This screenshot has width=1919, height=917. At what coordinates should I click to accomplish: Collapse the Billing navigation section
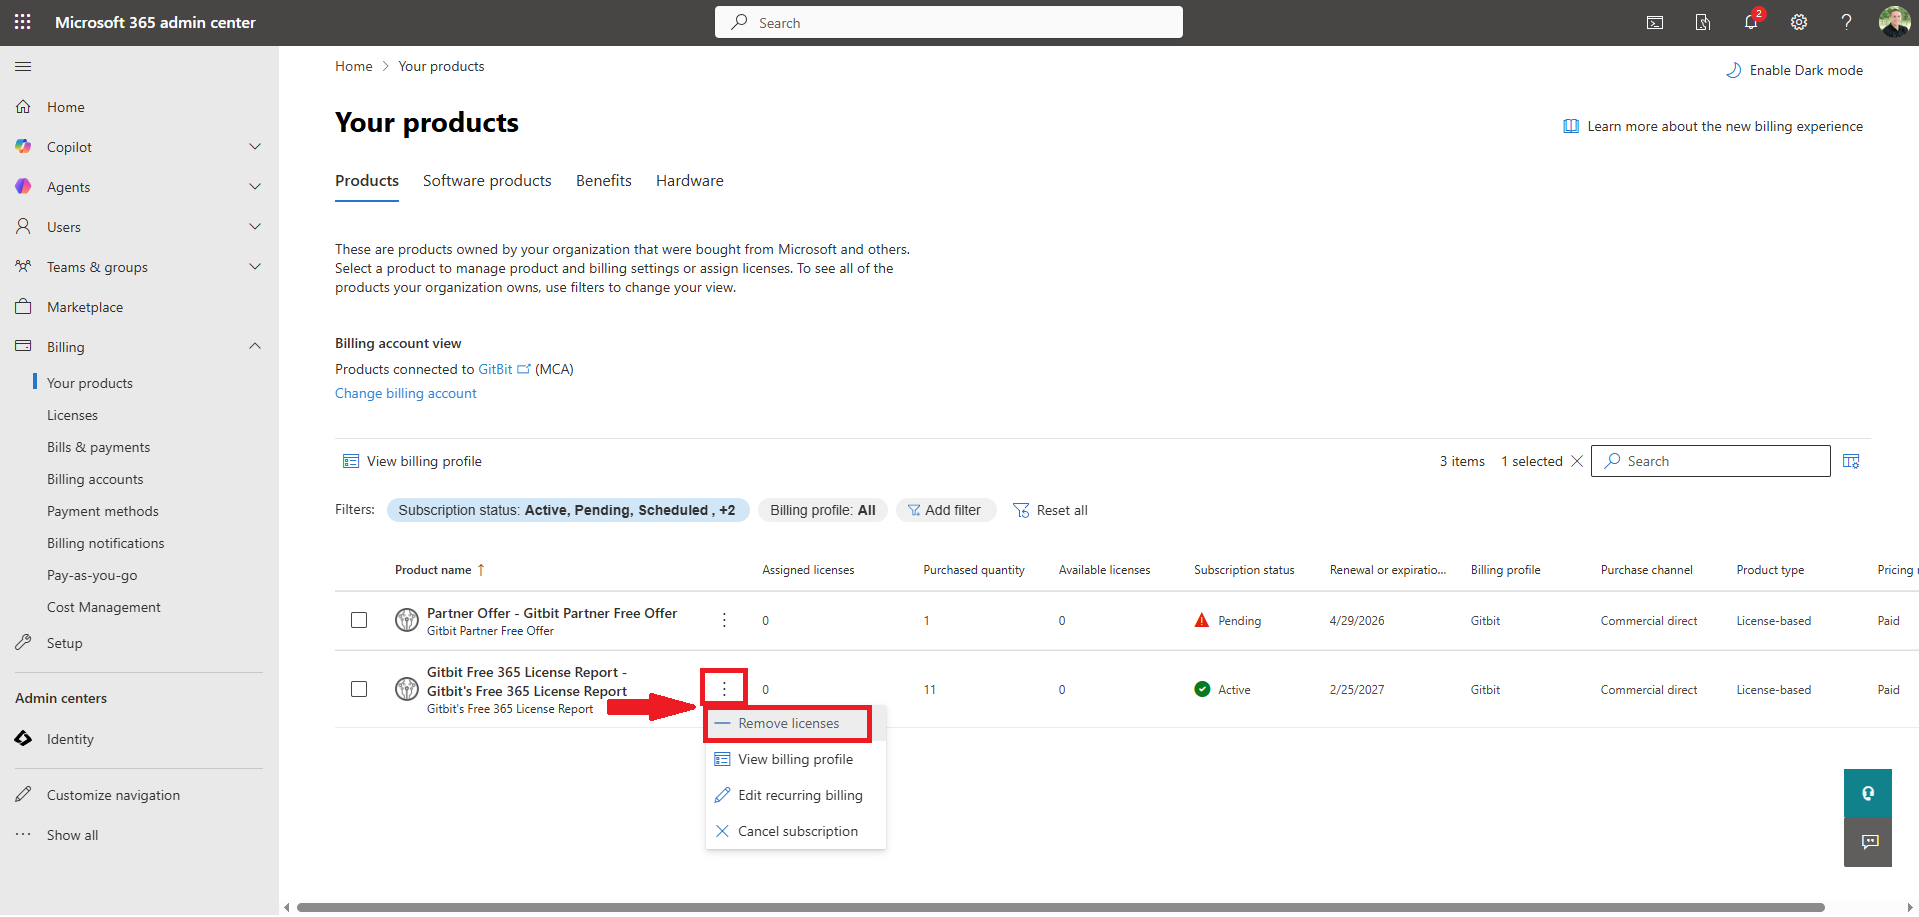coord(255,347)
